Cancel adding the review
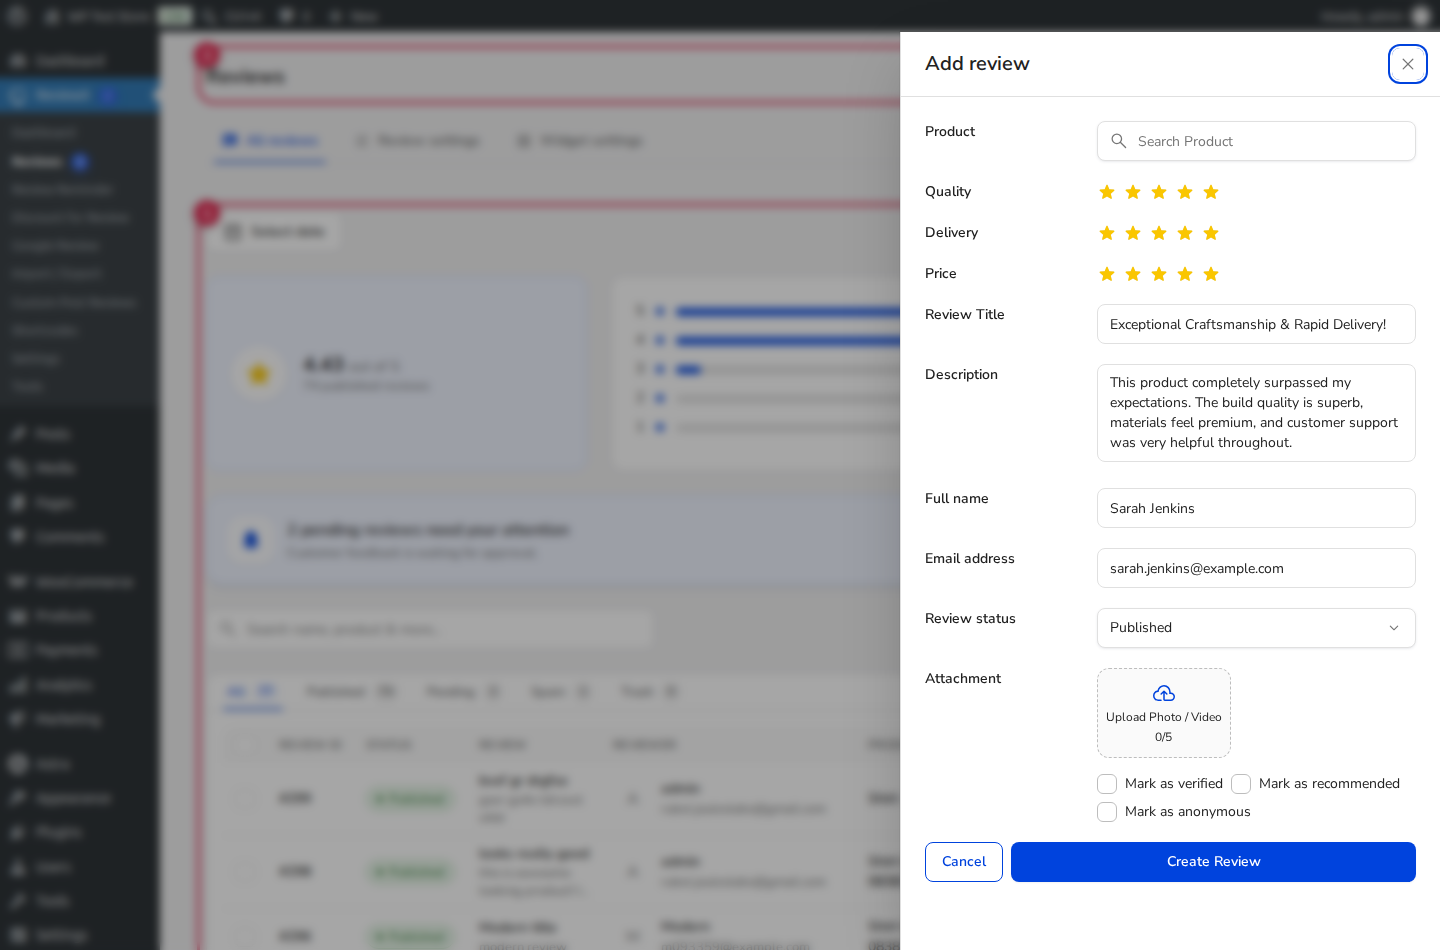 tap(964, 862)
